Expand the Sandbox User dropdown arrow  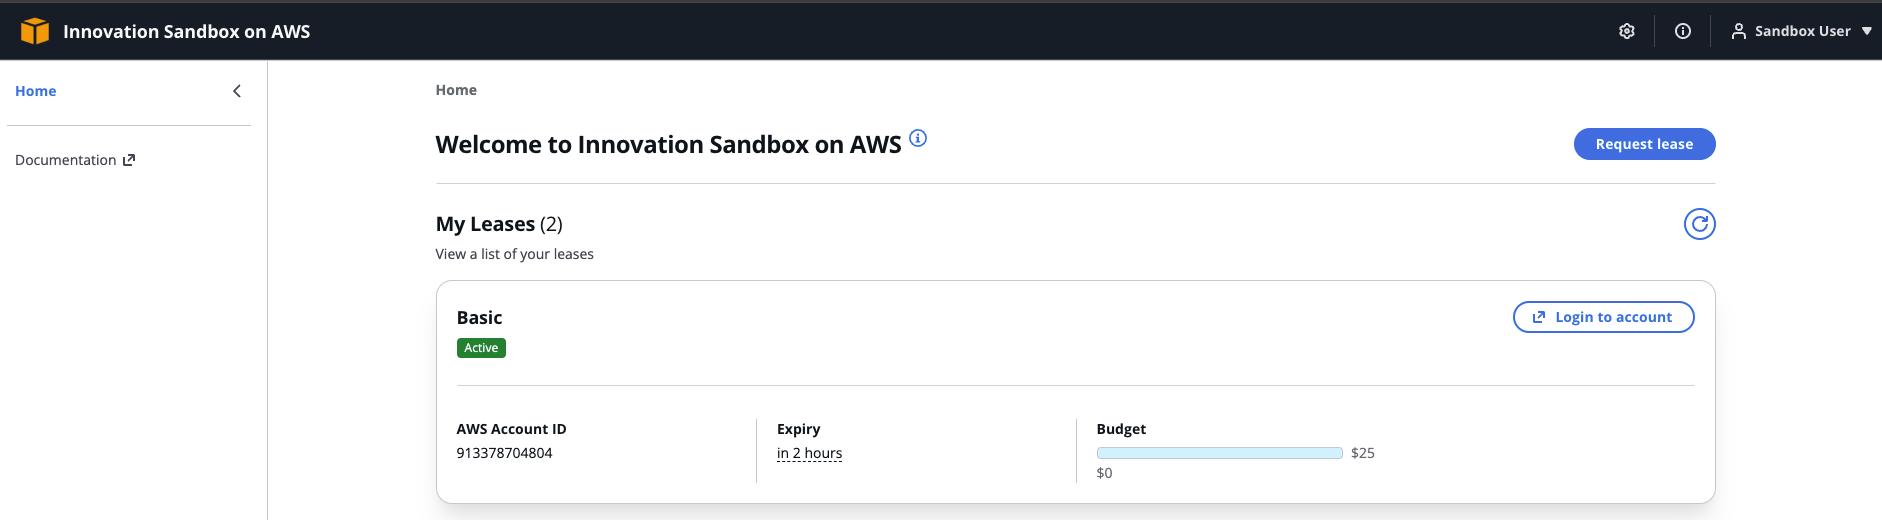[x=1866, y=31]
